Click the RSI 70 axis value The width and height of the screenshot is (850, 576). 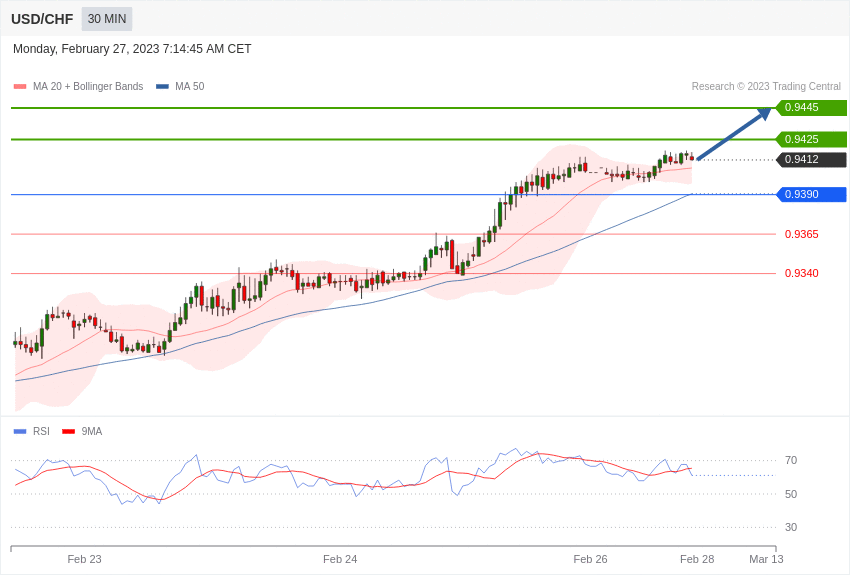point(791,460)
